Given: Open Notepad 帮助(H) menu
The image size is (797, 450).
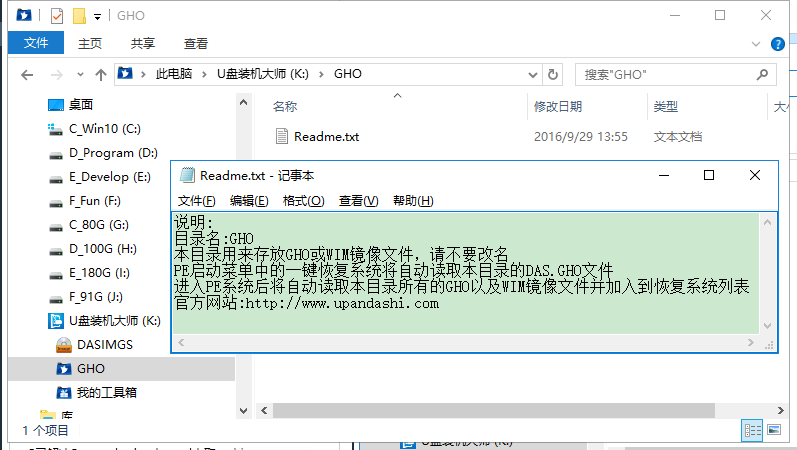Looking at the screenshot, I should point(413,201).
